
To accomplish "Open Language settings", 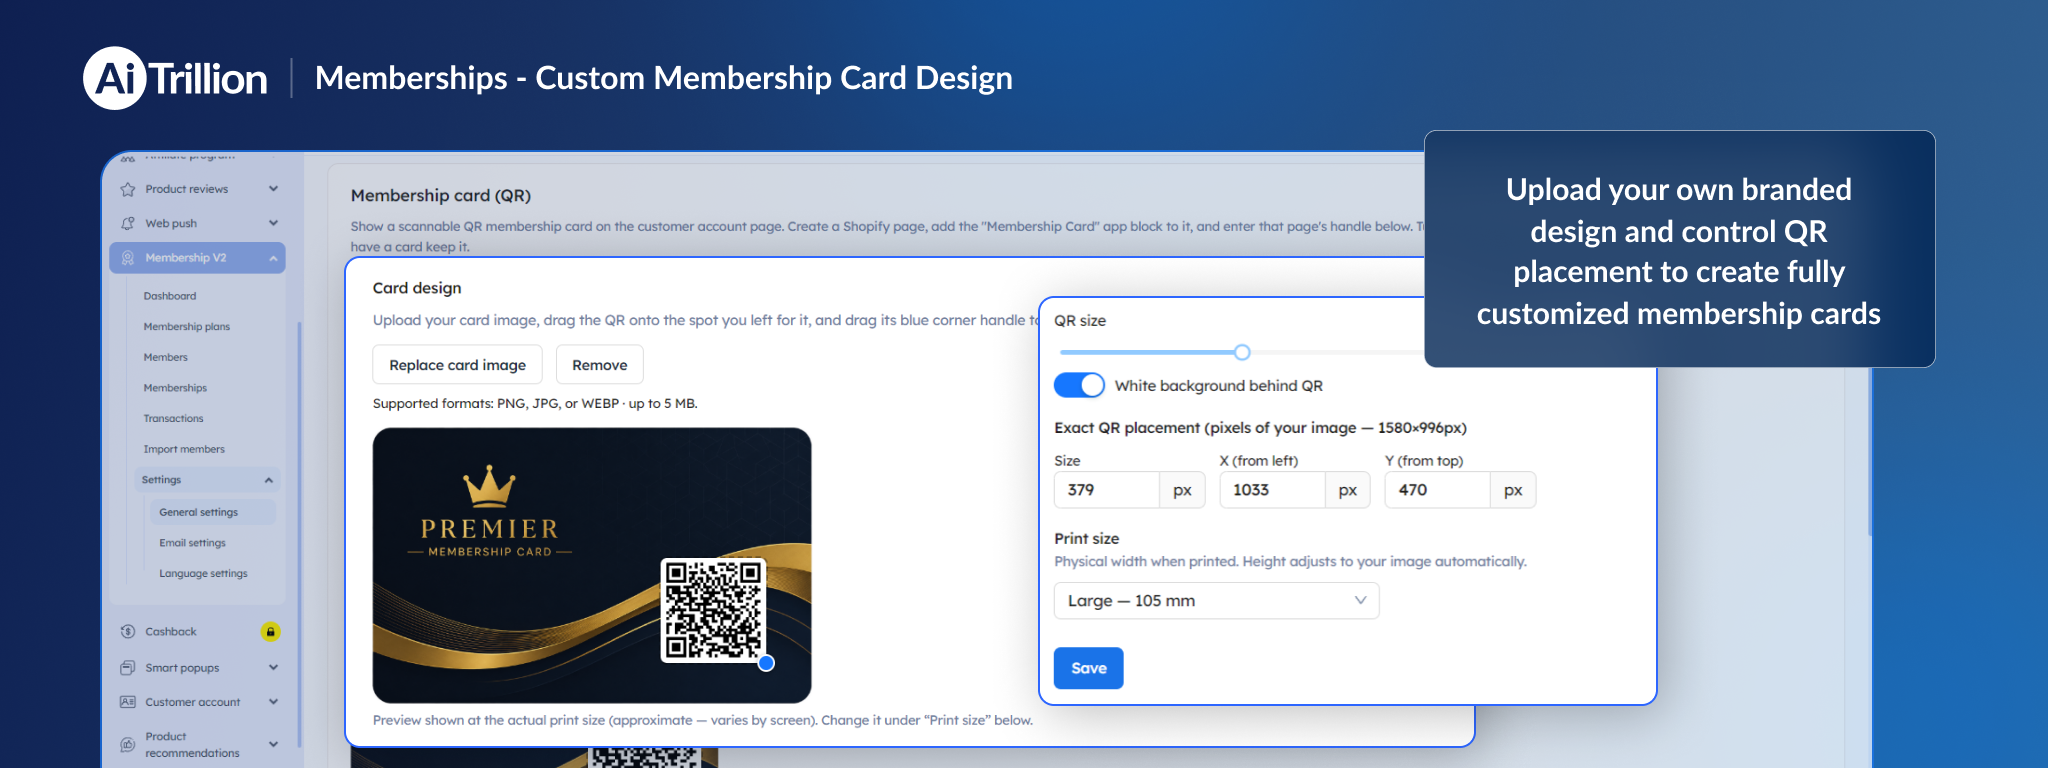I will (203, 574).
